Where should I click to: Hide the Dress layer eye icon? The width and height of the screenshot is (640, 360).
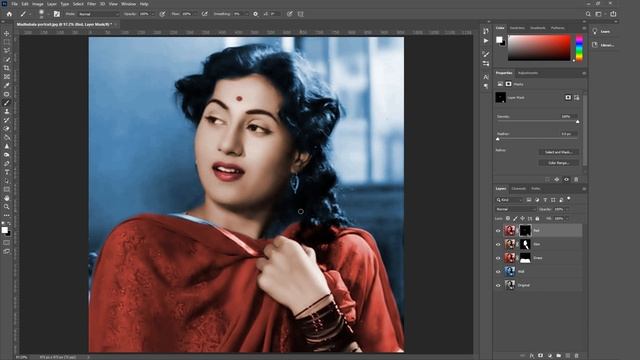(x=498, y=258)
